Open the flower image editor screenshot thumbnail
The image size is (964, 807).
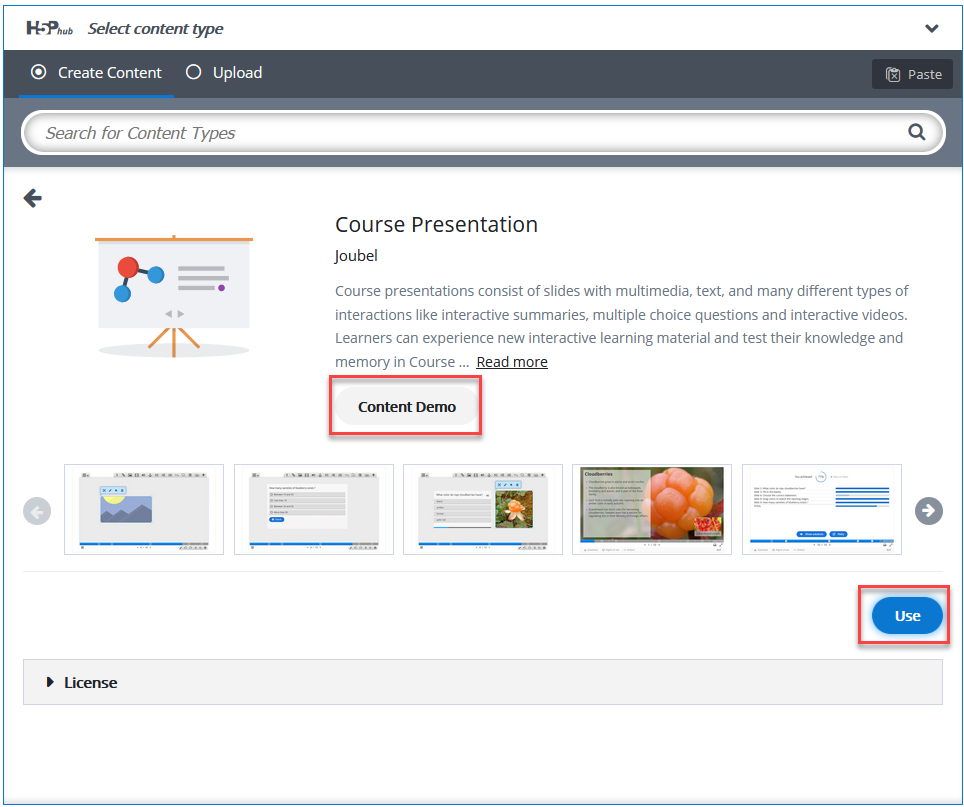click(x=483, y=510)
